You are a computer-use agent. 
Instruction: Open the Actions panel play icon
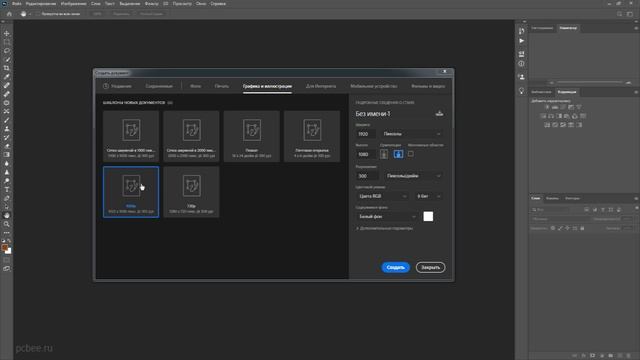pyautogui.click(x=521, y=41)
